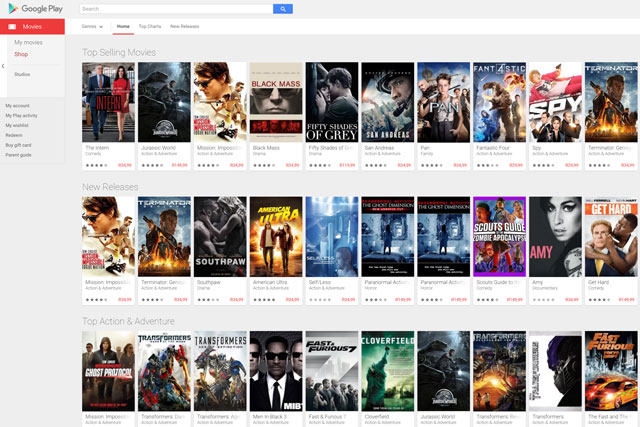
Task: Open My movies in sidebar
Action: (x=28, y=43)
